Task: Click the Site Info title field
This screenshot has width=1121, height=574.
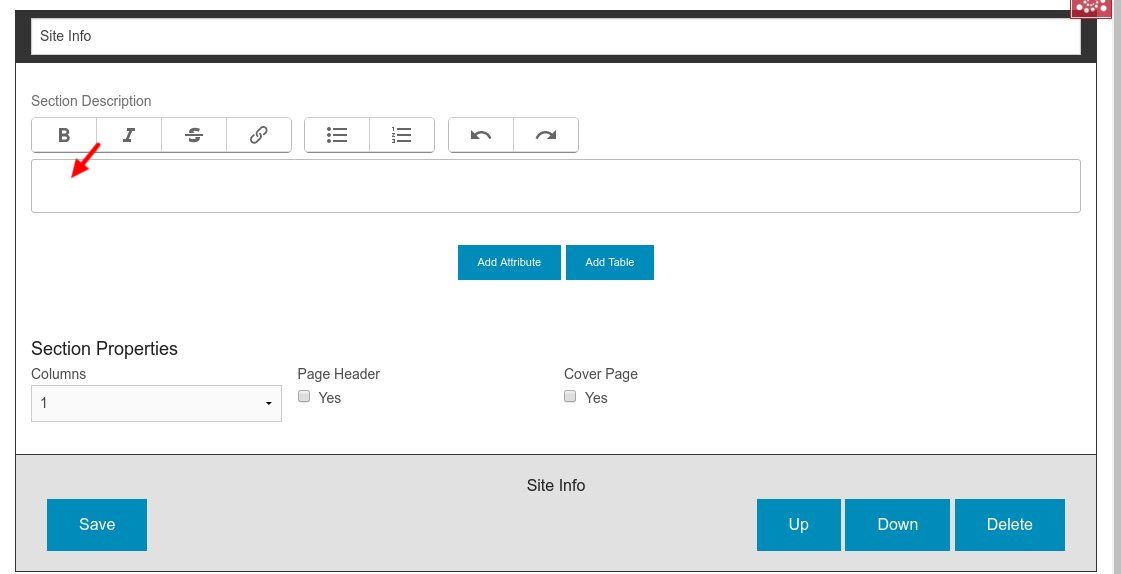Action: (x=555, y=36)
